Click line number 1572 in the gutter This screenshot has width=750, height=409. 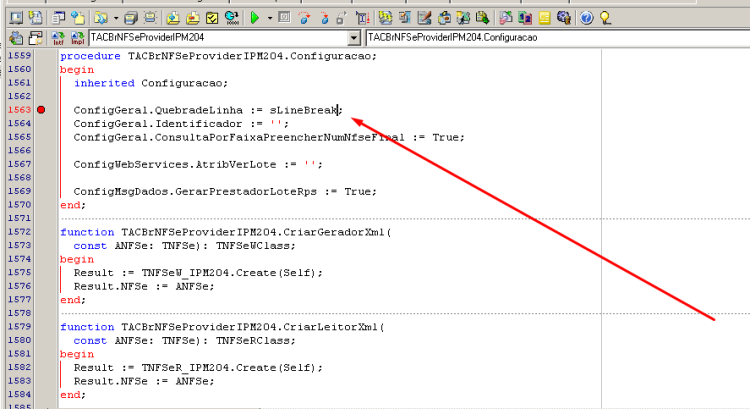tap(19, 232)
